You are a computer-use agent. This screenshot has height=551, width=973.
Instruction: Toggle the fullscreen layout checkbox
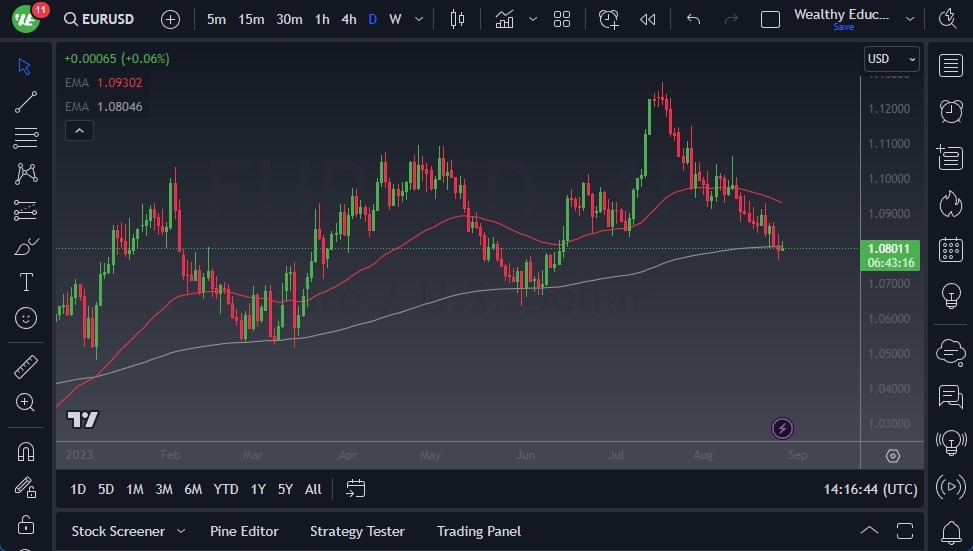click(770, 19)
